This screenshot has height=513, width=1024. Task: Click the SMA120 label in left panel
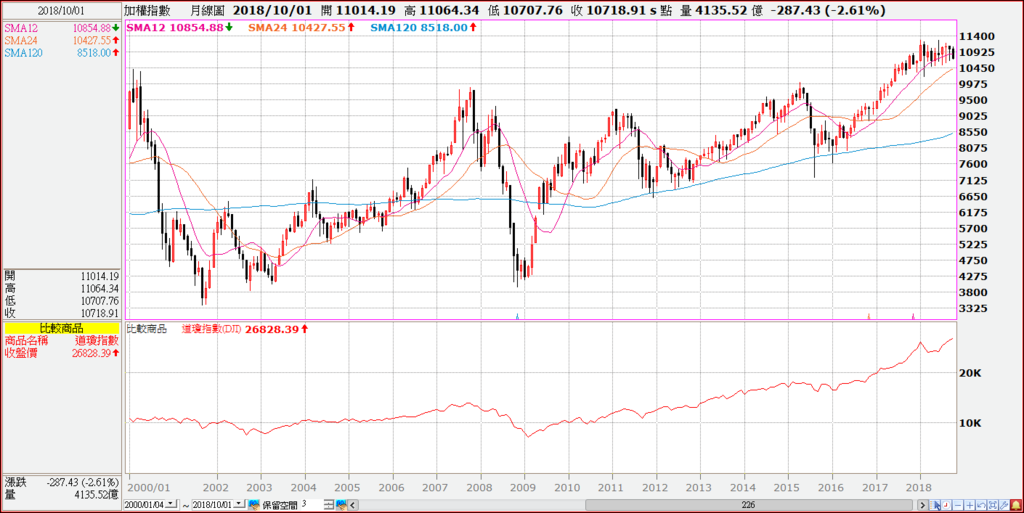(23, 53)
